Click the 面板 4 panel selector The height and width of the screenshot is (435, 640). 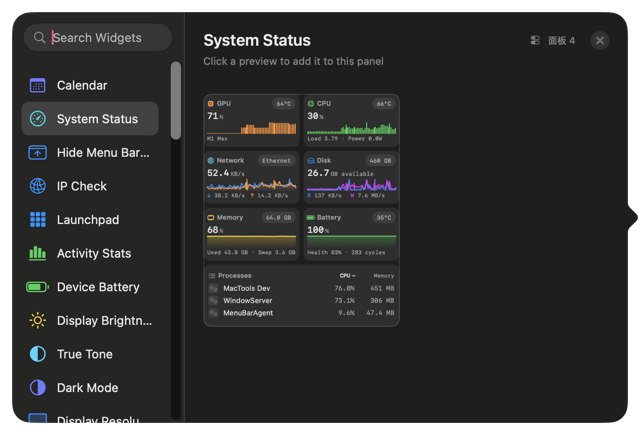(561, 40)
